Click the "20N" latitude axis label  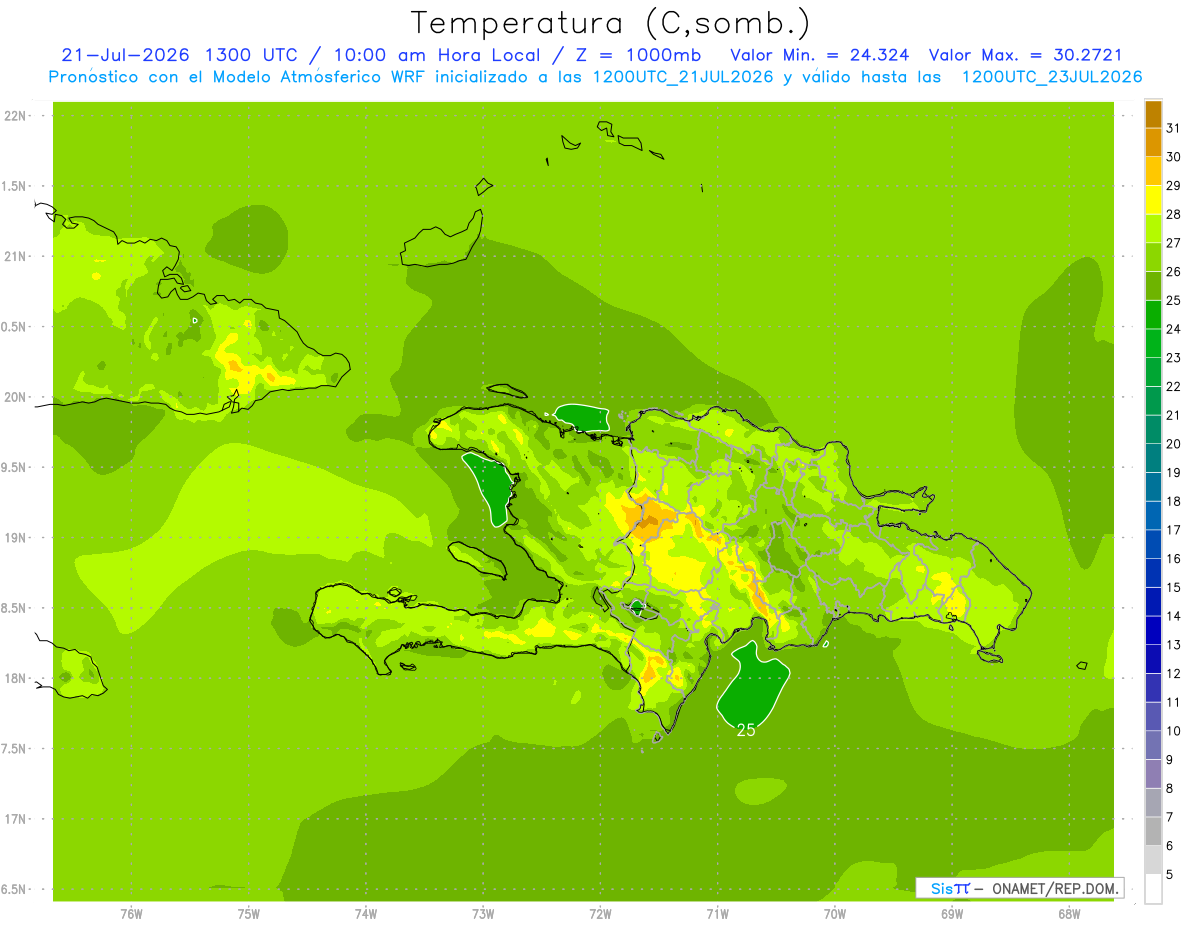[15, 397]
